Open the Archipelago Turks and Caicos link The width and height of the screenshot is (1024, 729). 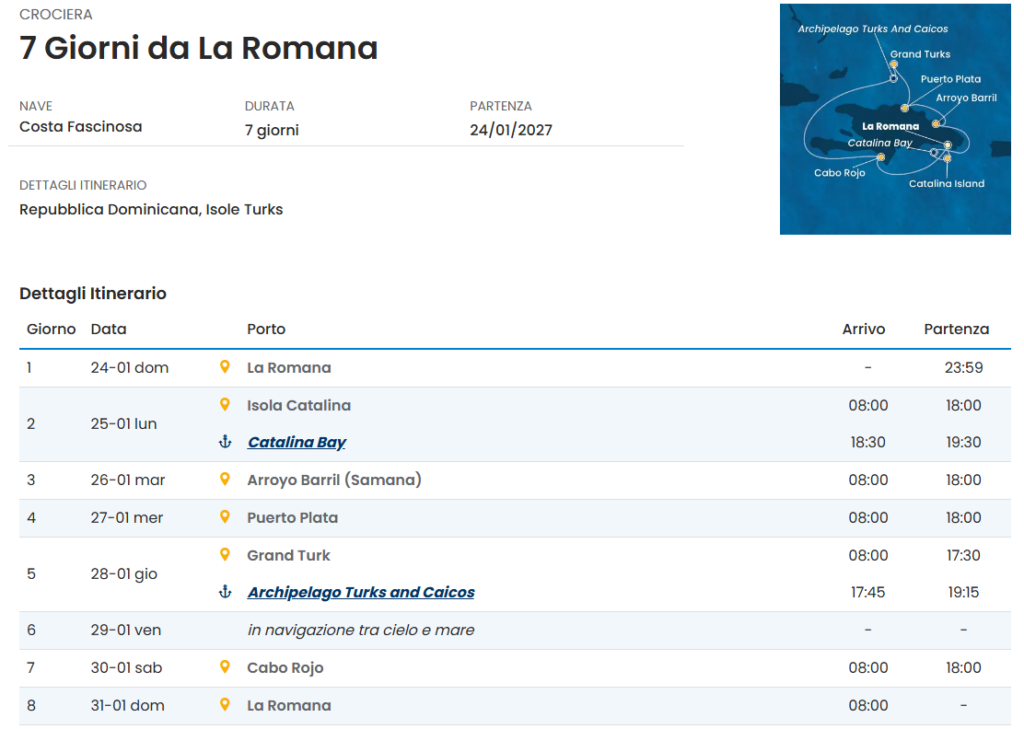(x=361, y=592)
